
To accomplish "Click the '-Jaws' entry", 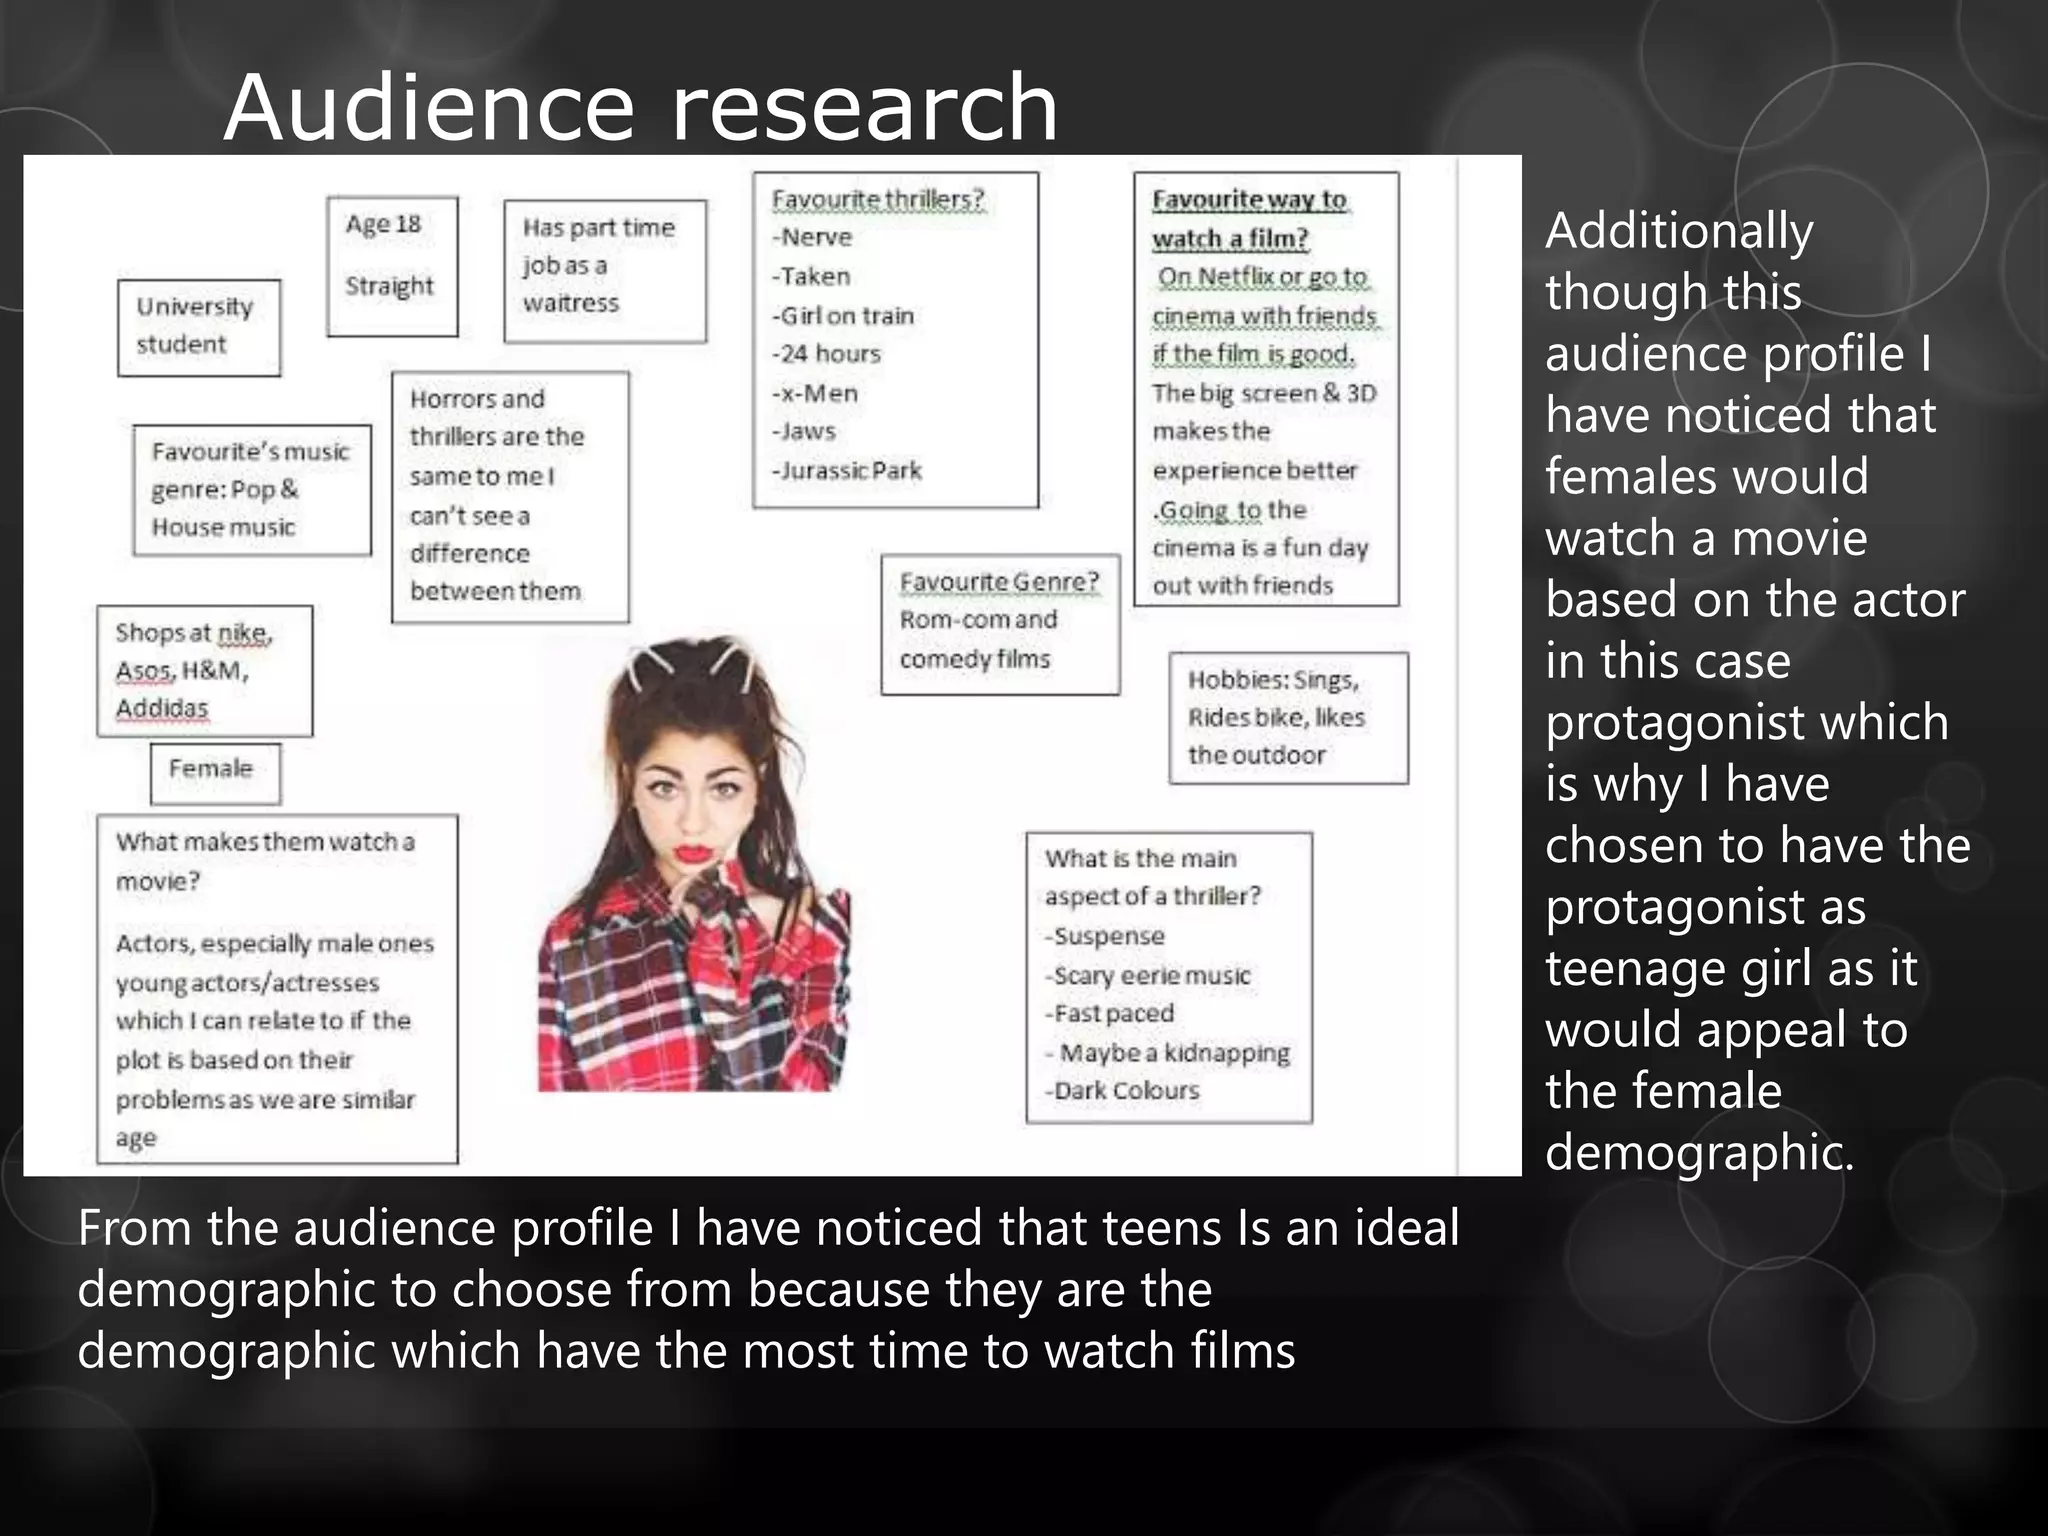I will (803, 432).
